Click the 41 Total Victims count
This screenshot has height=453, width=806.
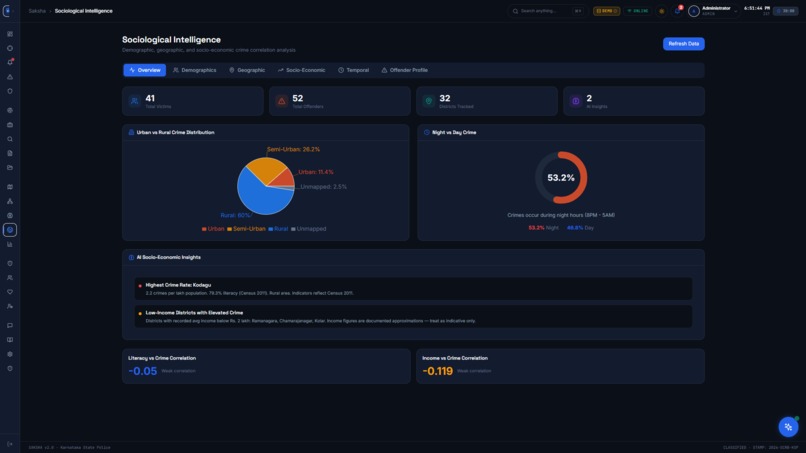[150, 98]
